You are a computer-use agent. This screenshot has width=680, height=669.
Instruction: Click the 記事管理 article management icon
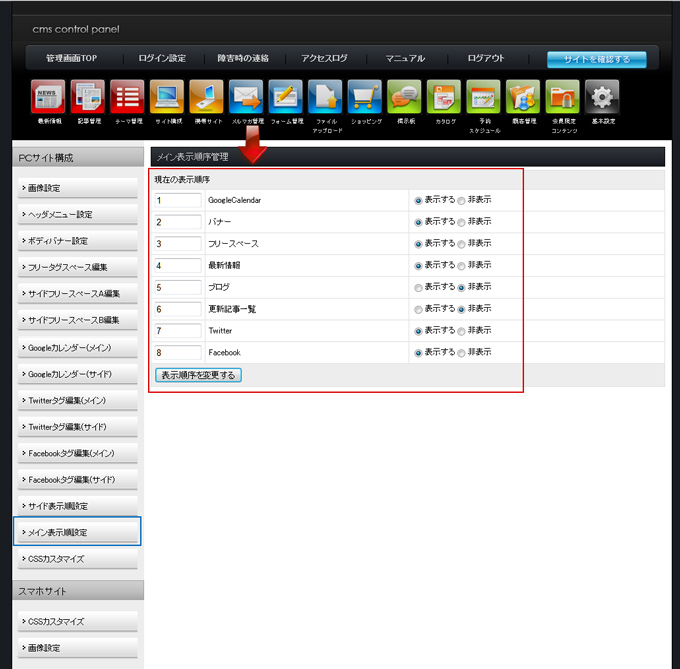click(88, 98)
